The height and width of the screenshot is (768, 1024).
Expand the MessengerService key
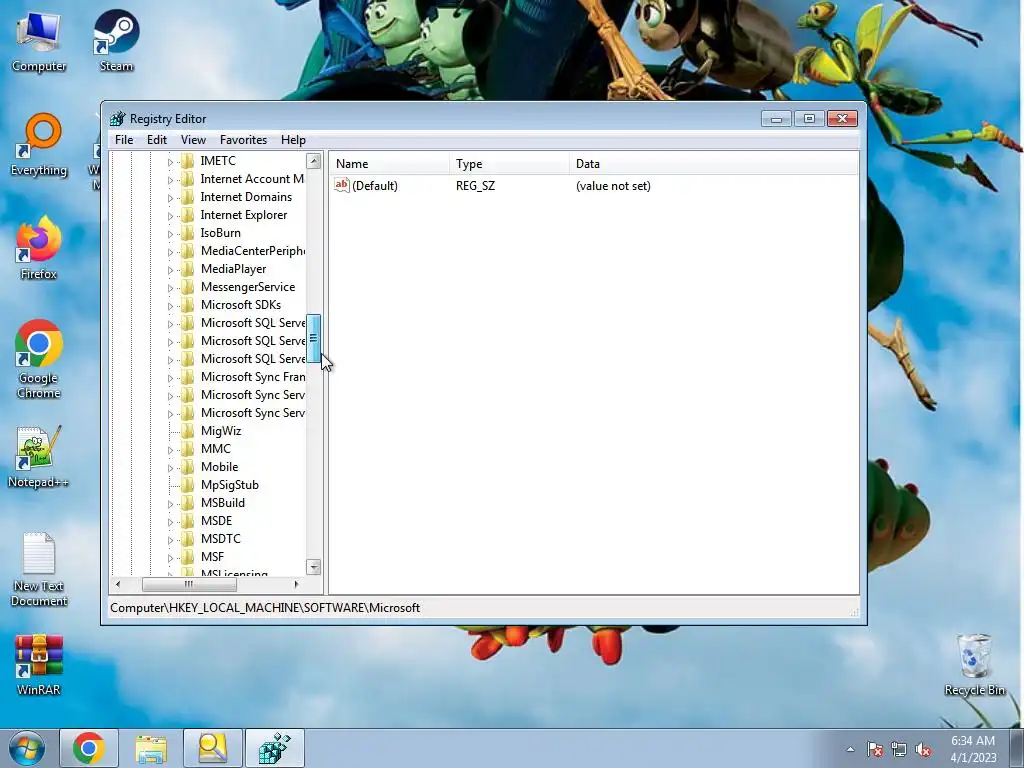click(x=170, y=287)
